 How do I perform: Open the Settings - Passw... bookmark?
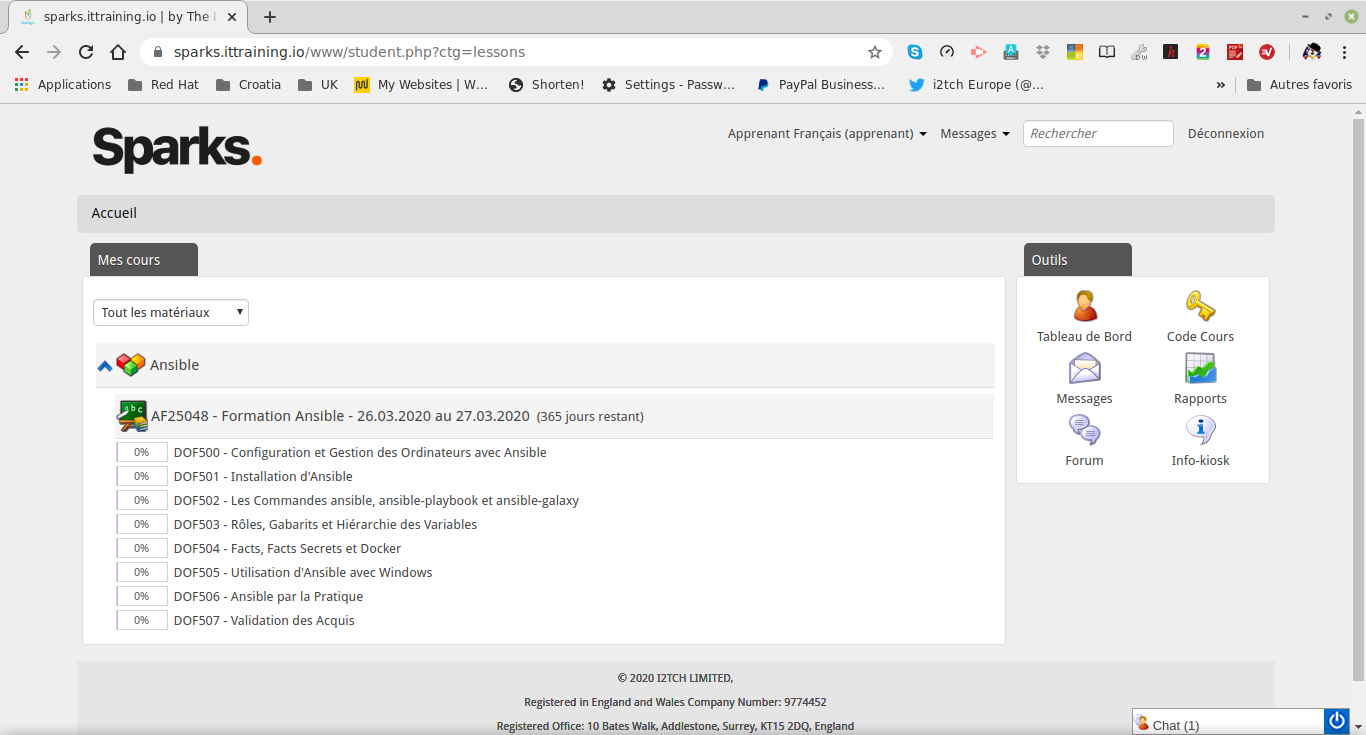(x=668, y=85)
